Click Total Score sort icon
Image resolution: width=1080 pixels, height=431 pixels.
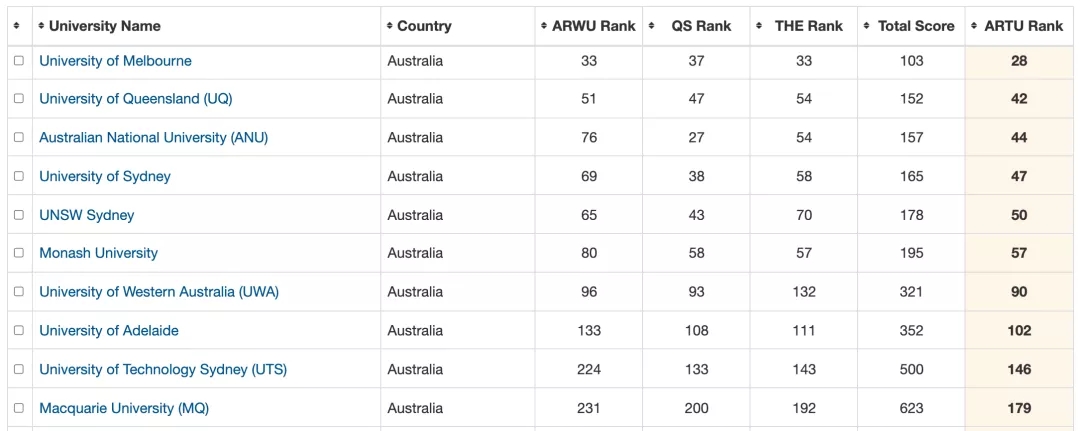pyautogui.click(x=867, y=26)
